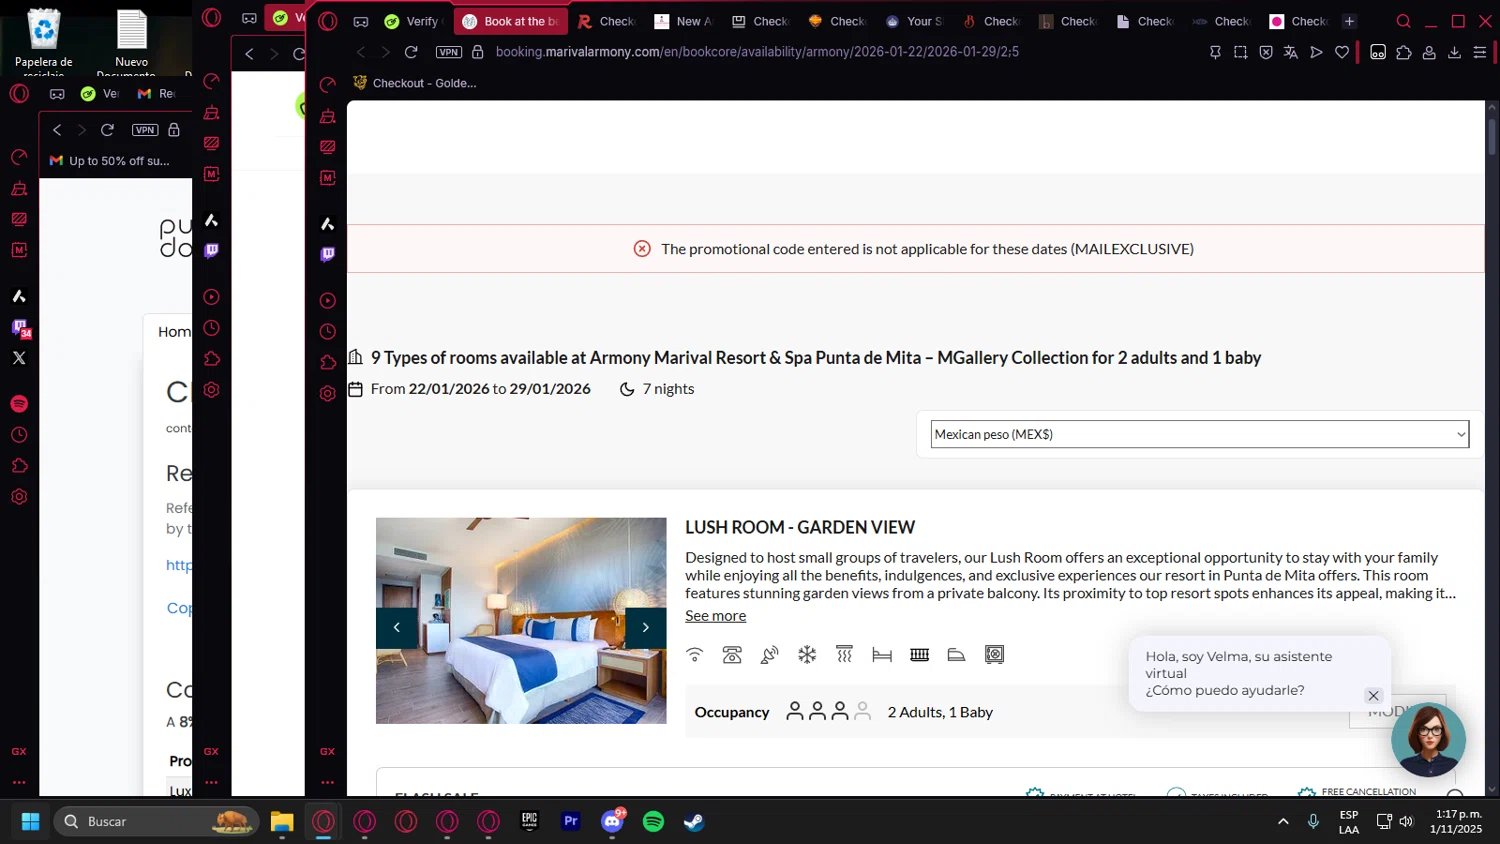The height and width of the screenshot is (844, 1500).
Task: Click the 'LUSH ROOM - GARDEN VIEW' heading
Action: pos(800,527)
